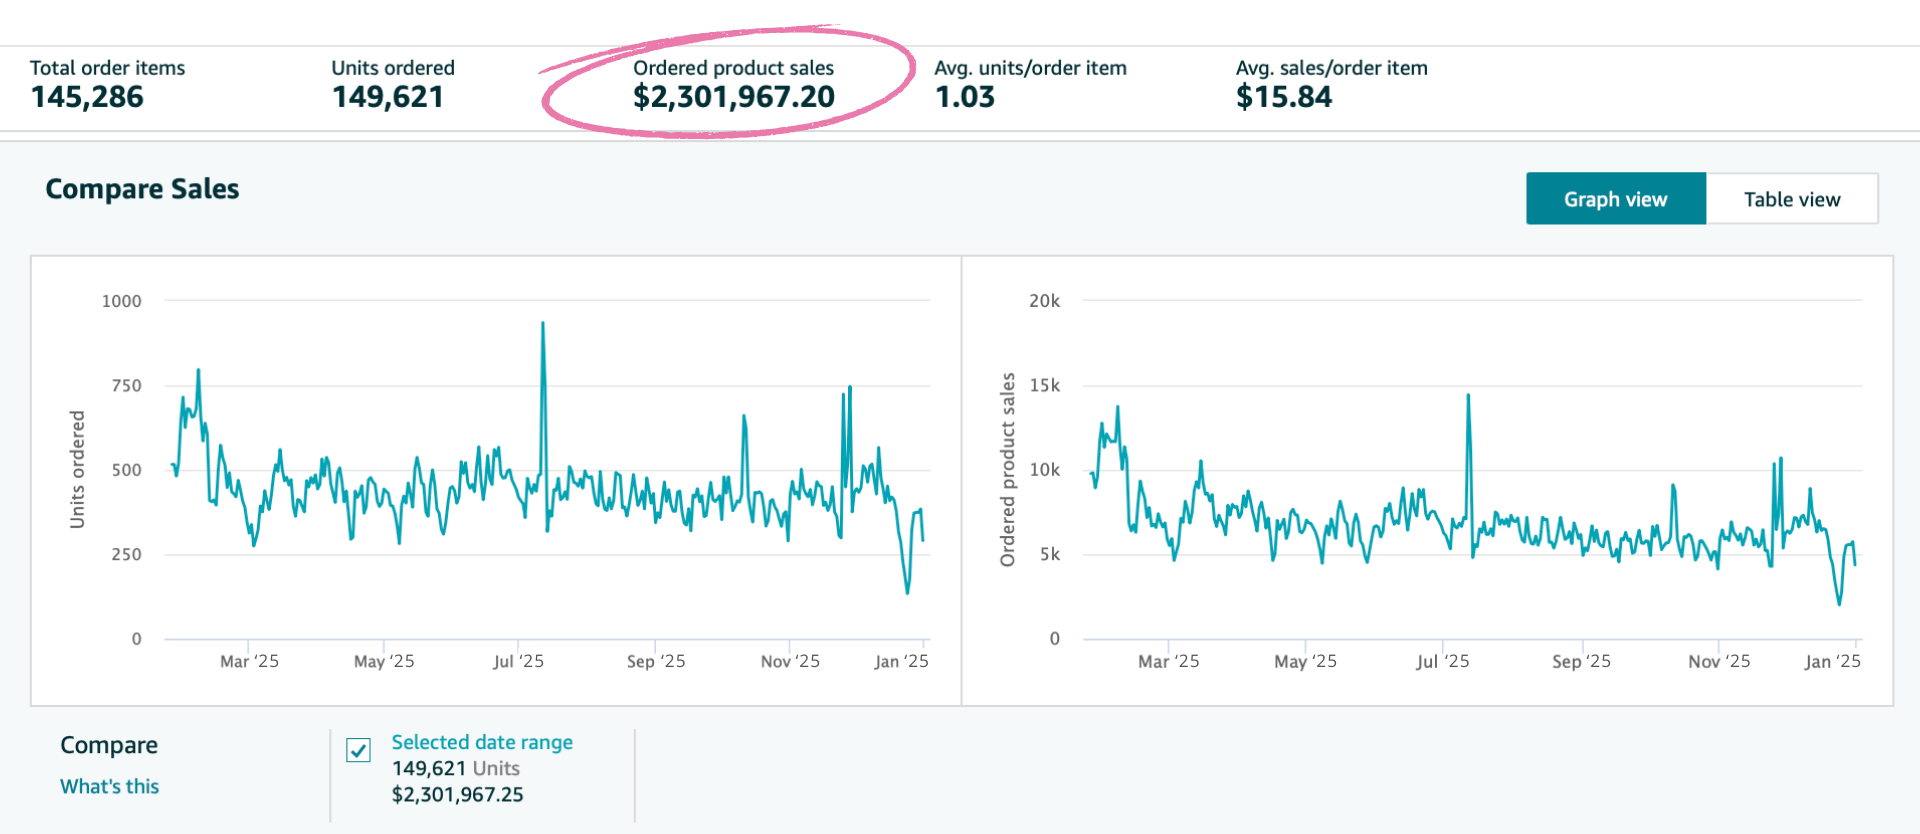Click the July peak in Units ordered chart
Screen dimensions: 1920x834
543,324
